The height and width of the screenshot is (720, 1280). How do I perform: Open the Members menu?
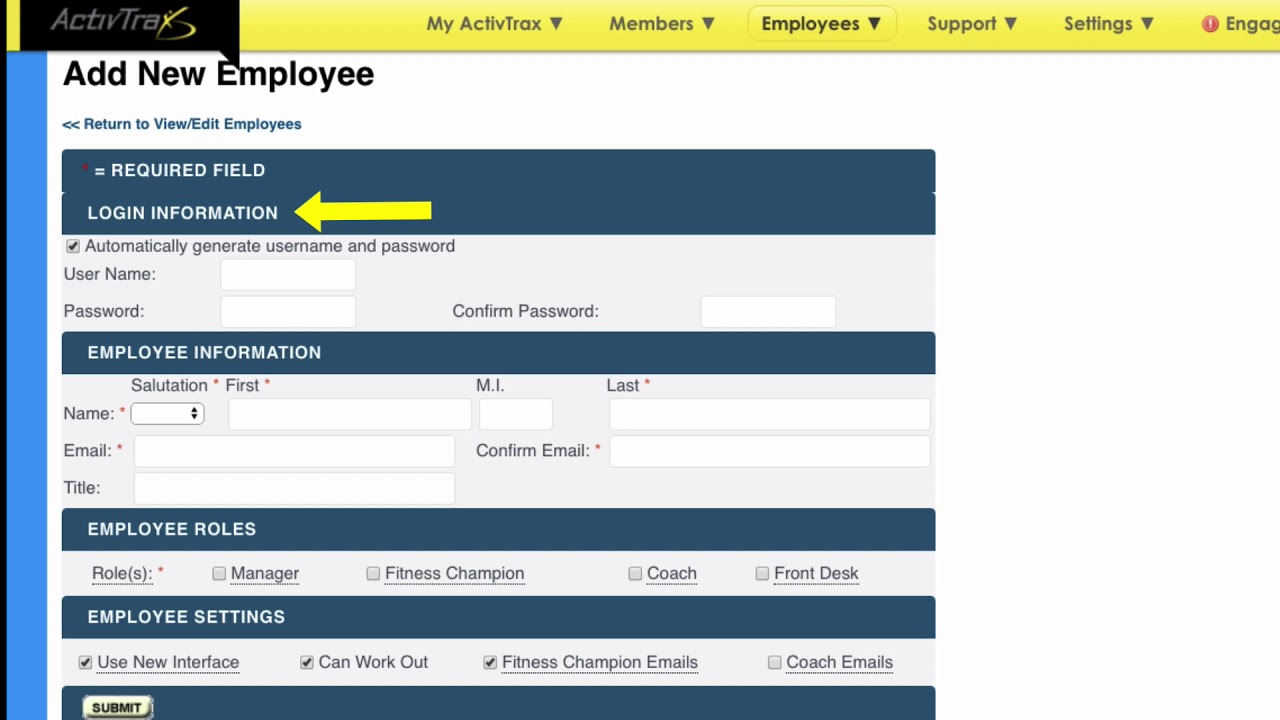[662, 23]
